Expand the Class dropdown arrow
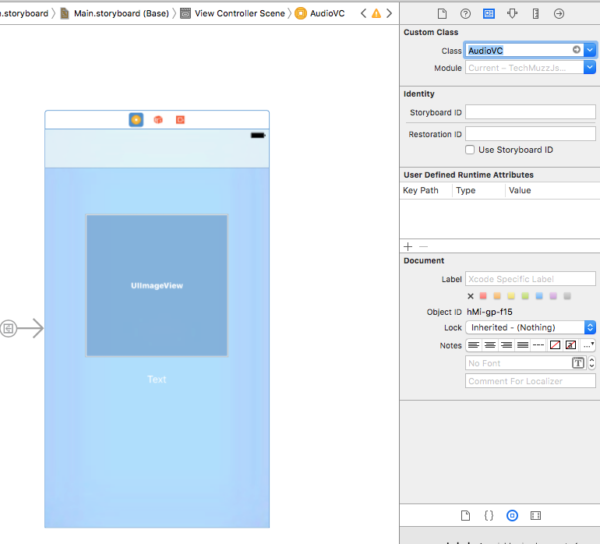The image size is (600, 544). [590, 50]
